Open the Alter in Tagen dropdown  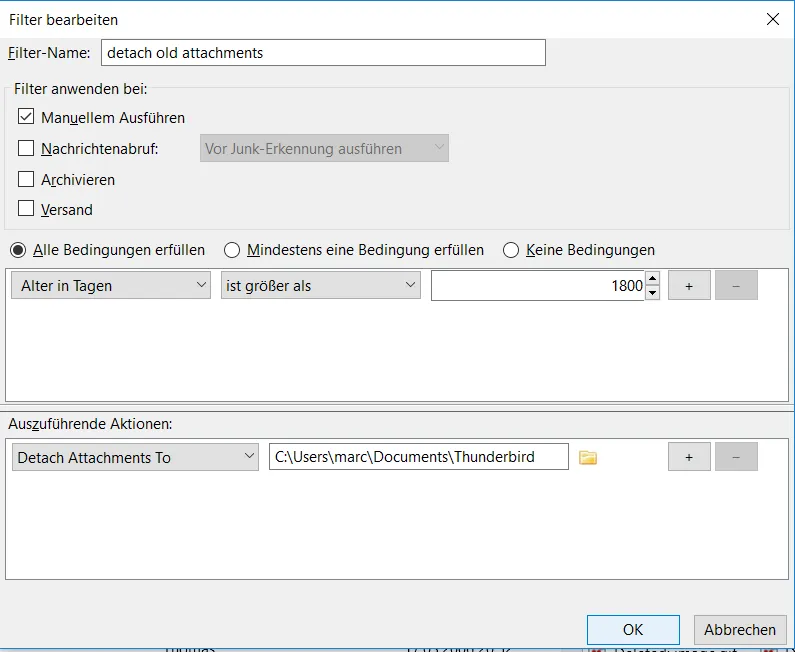click(111, 285)
